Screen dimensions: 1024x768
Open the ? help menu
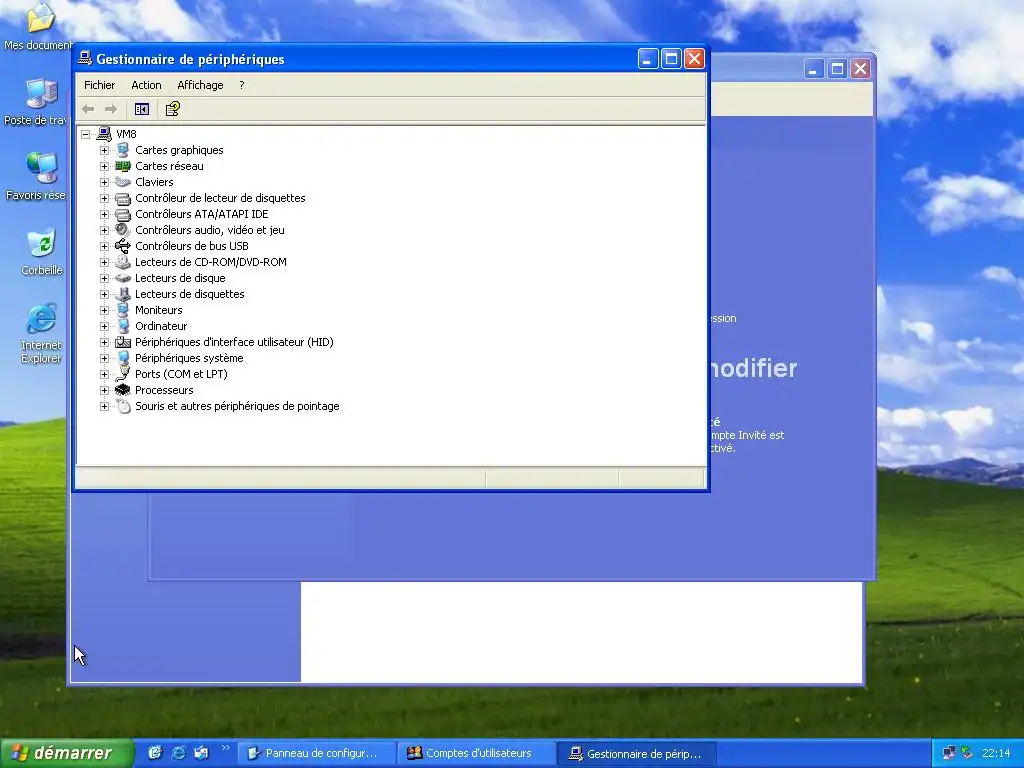(242, 85)
